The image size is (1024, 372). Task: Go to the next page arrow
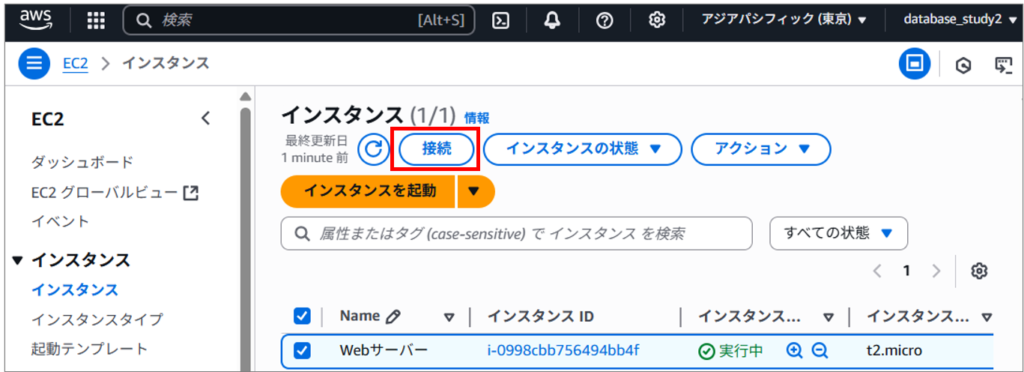pos(936,271)
